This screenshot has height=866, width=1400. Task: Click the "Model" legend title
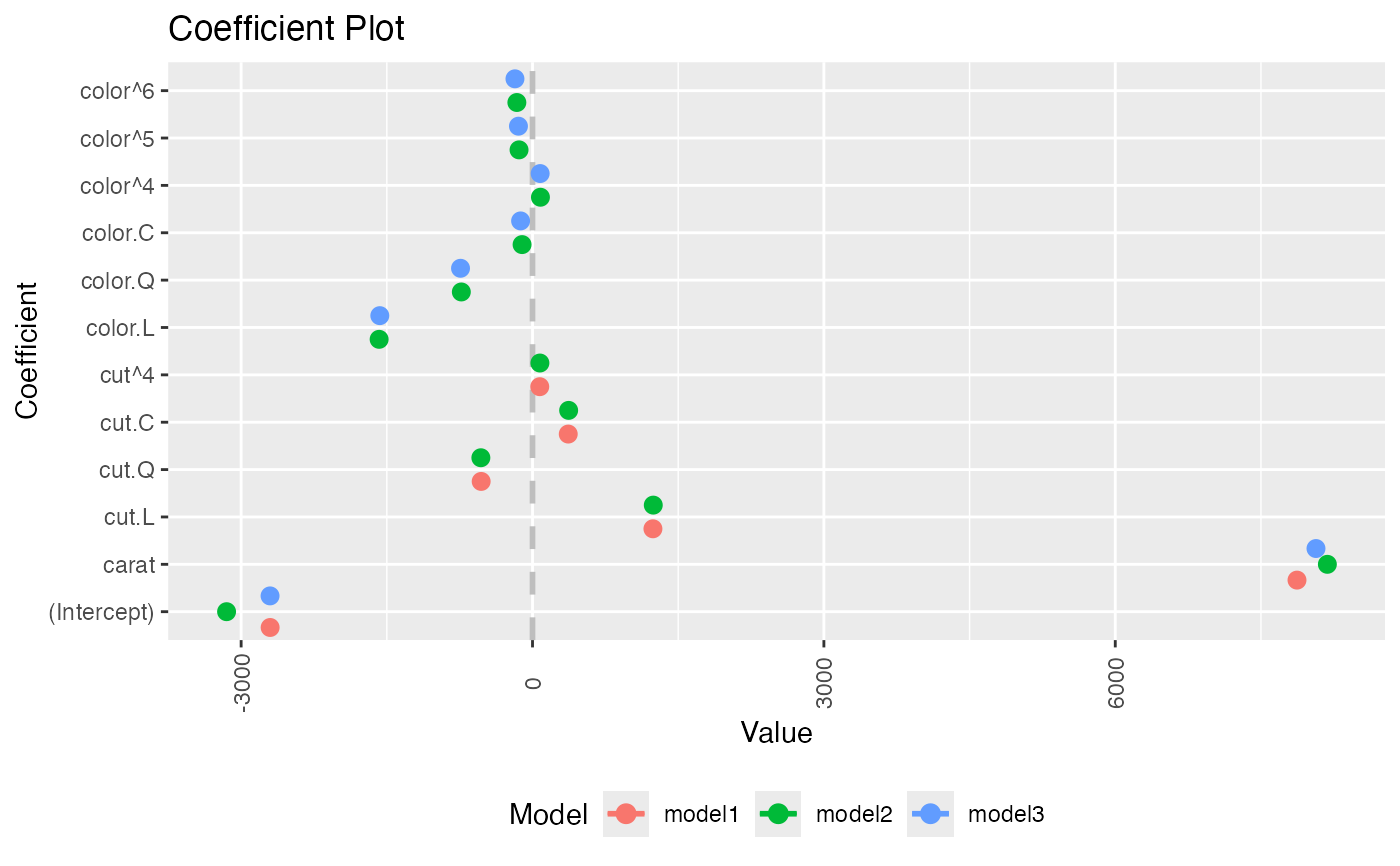548,815
